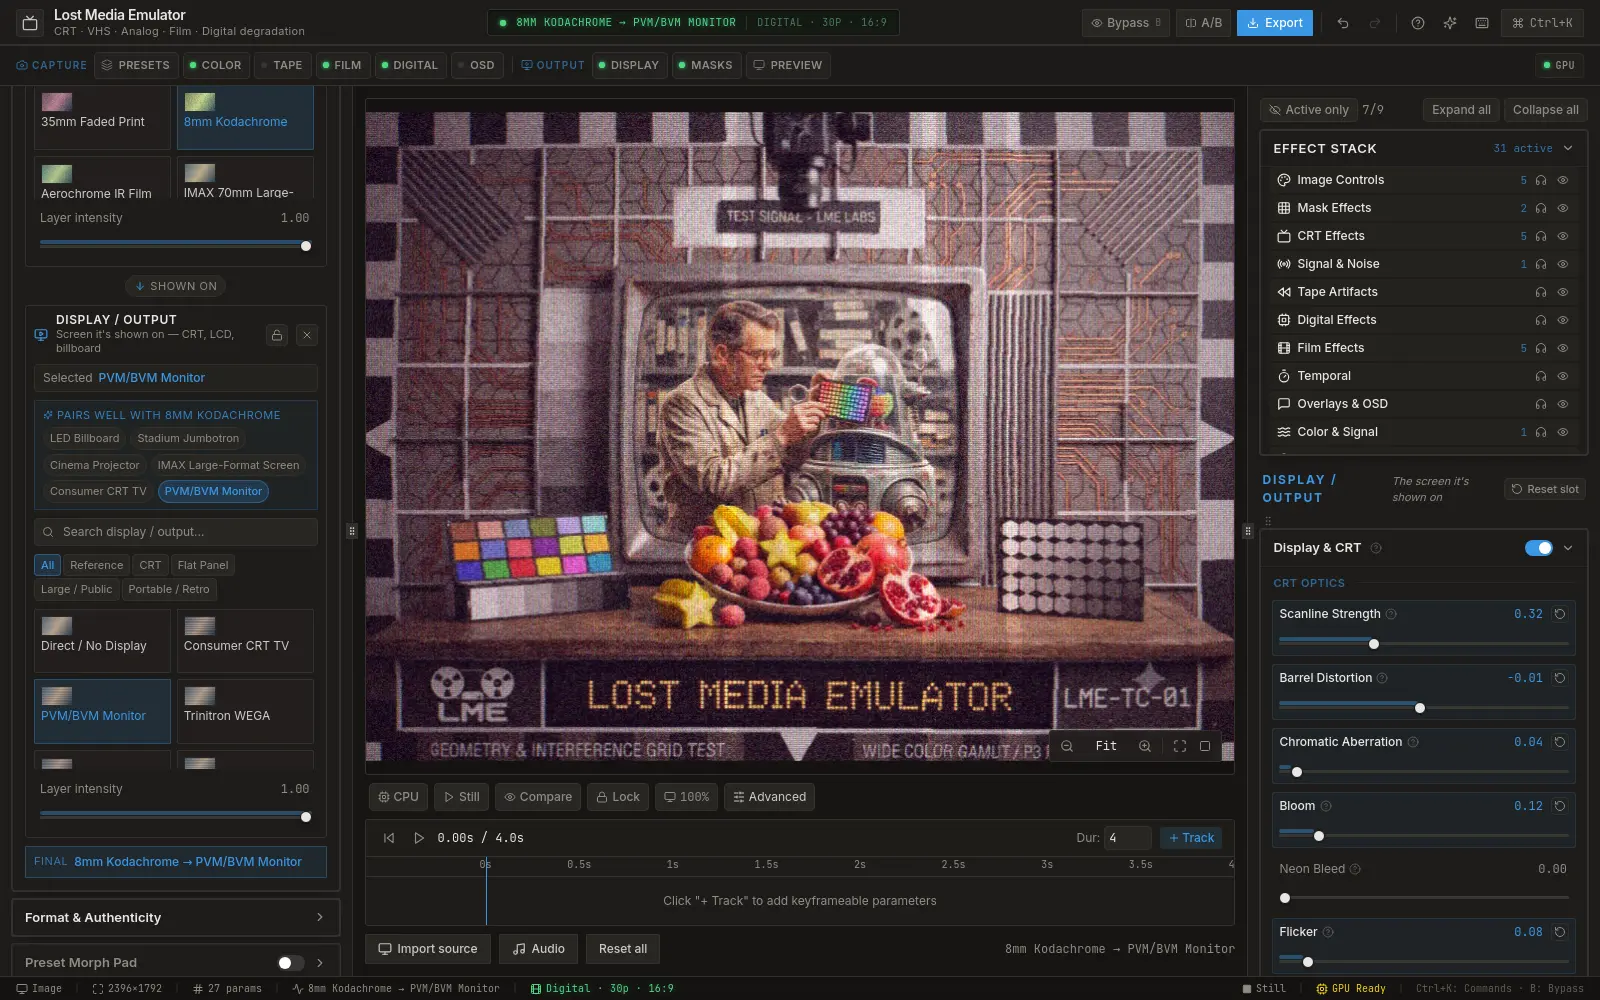
Task: Expand the Overlays & OSD row
Action: (1423, 404)
